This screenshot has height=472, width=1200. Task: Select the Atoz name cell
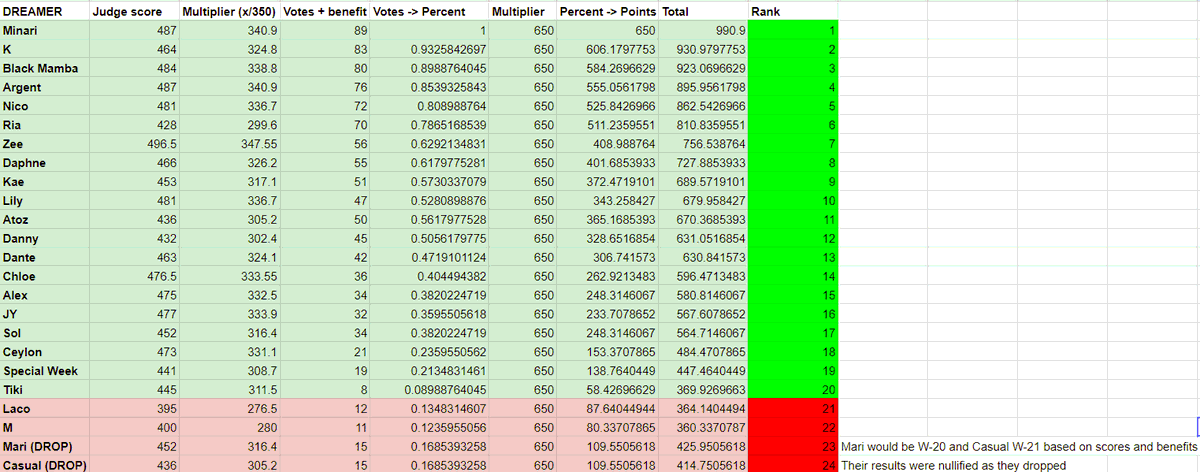click(45, 221)
